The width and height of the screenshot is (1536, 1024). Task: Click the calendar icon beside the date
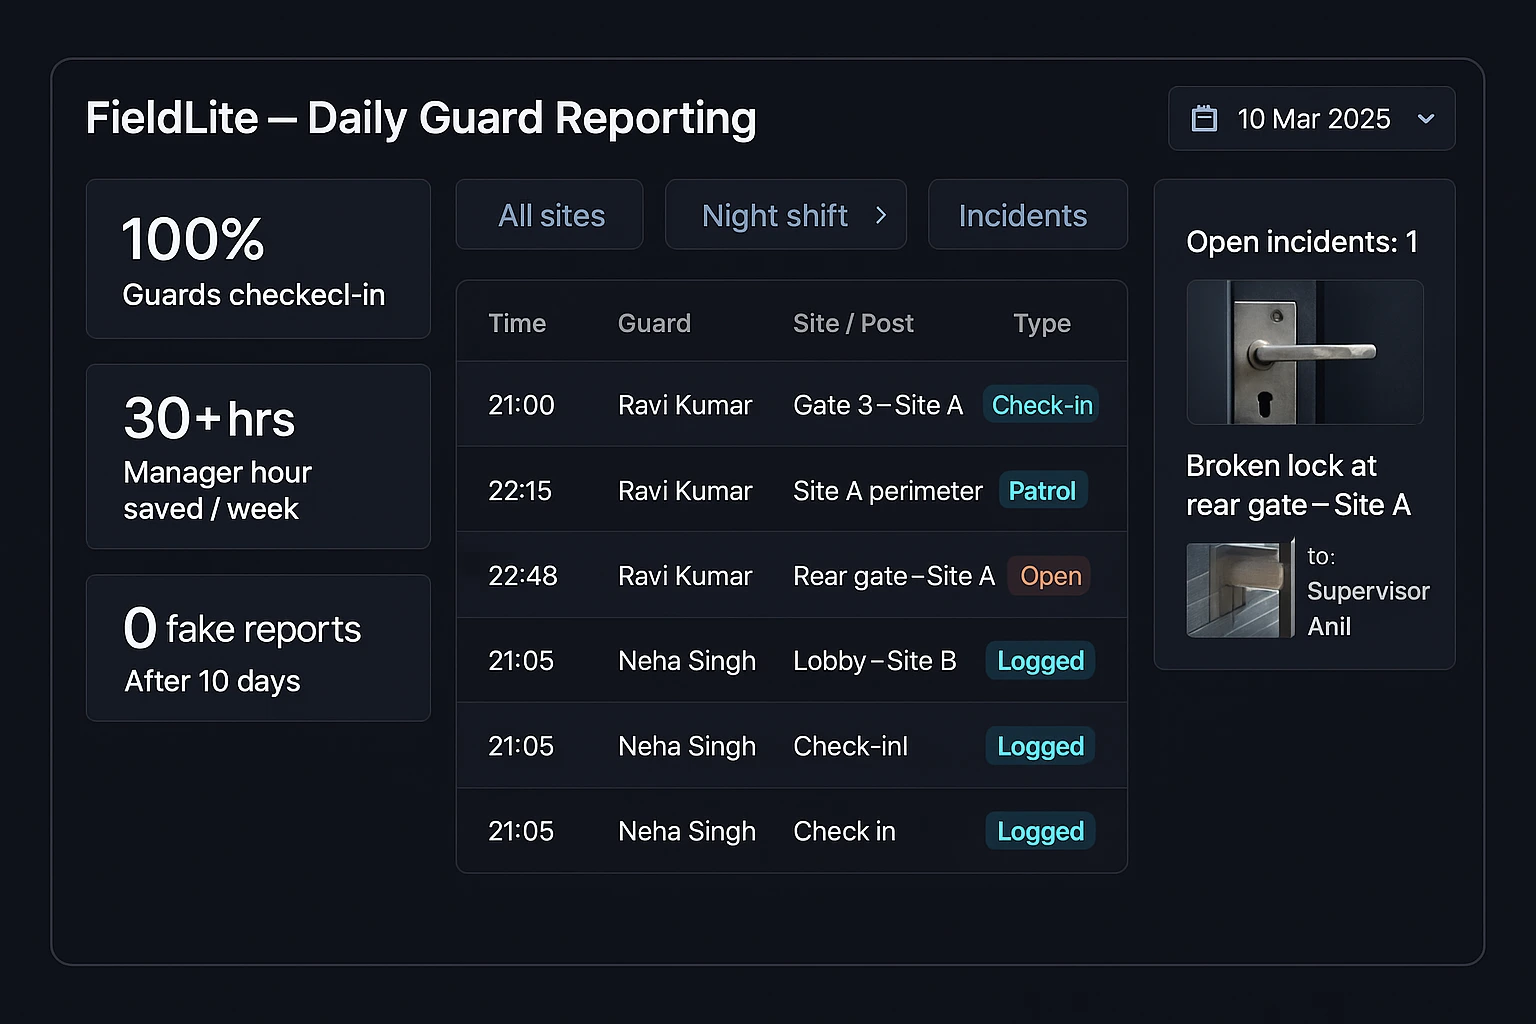click(1204, 118)
